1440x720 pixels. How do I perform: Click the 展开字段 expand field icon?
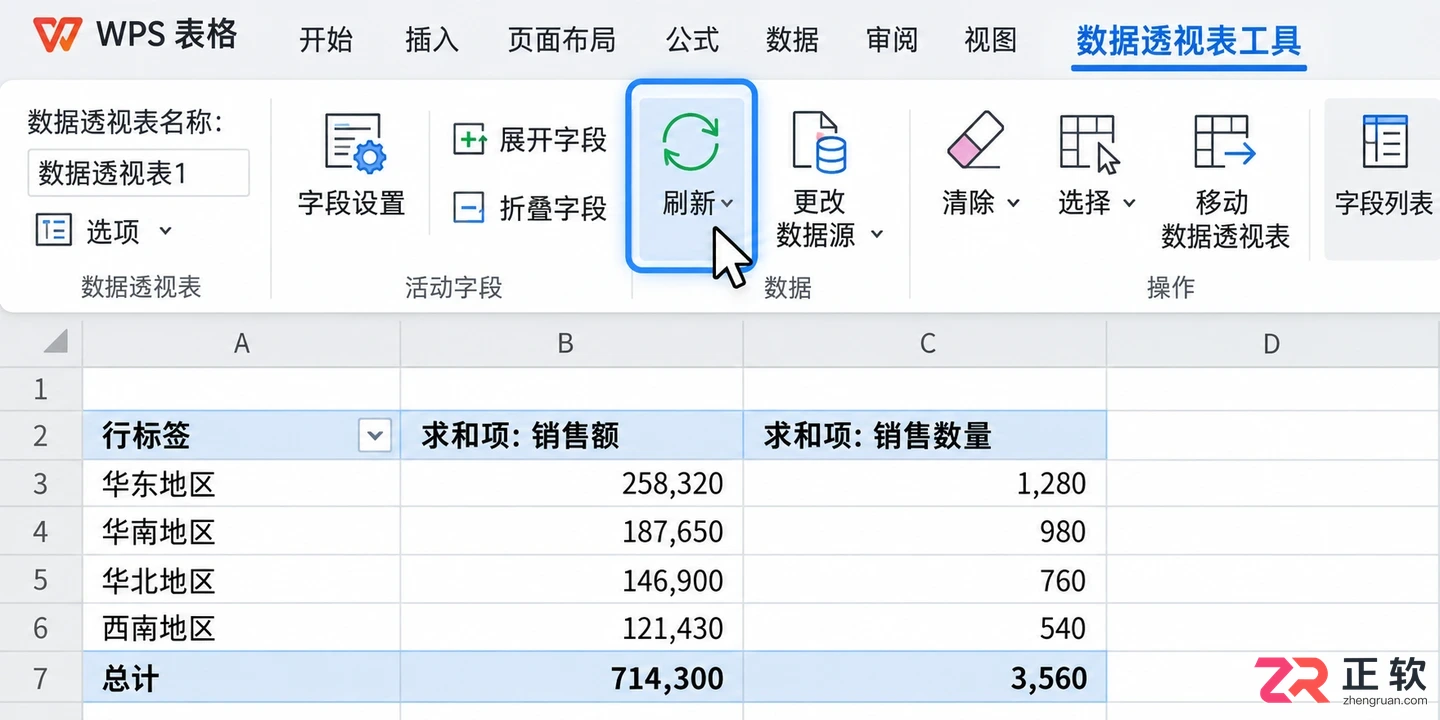[469, 139]
